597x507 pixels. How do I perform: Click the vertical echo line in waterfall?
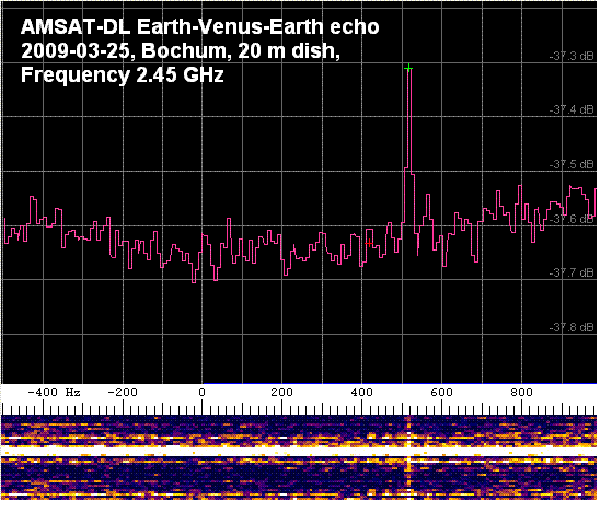click(x=409, y=457)
